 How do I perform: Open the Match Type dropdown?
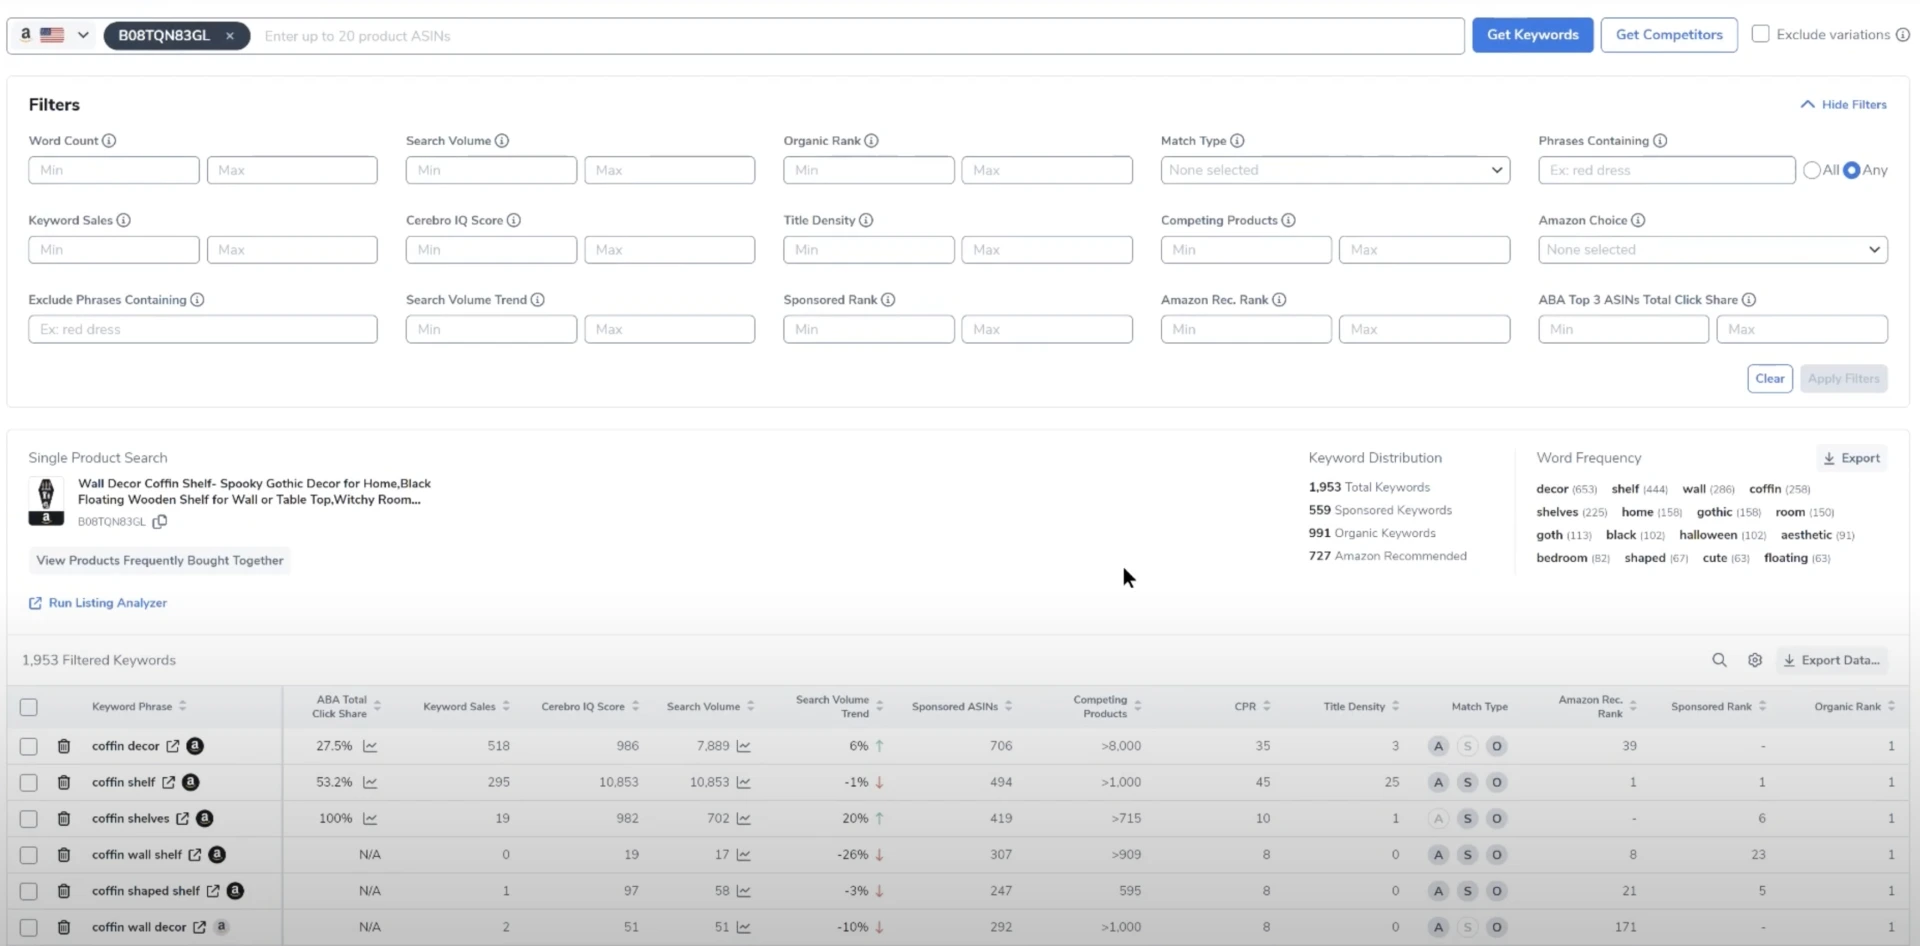[x=1334, y=170]
